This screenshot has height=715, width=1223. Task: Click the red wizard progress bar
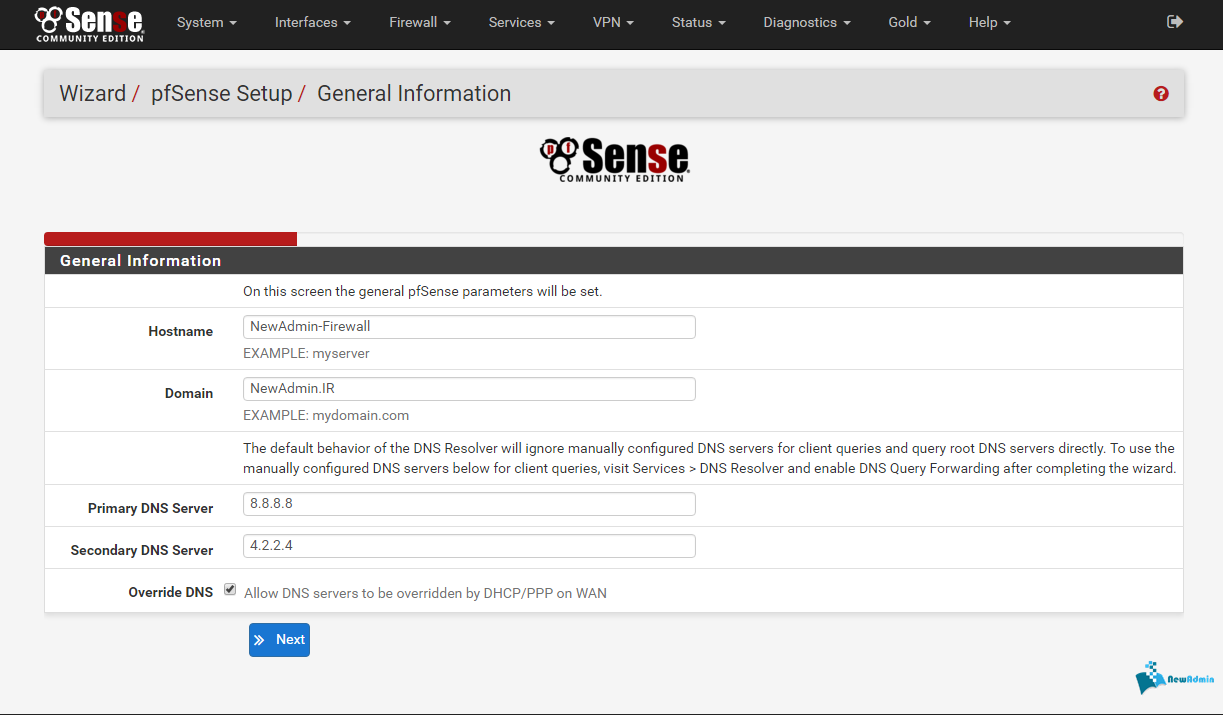[x=171, y=239]
